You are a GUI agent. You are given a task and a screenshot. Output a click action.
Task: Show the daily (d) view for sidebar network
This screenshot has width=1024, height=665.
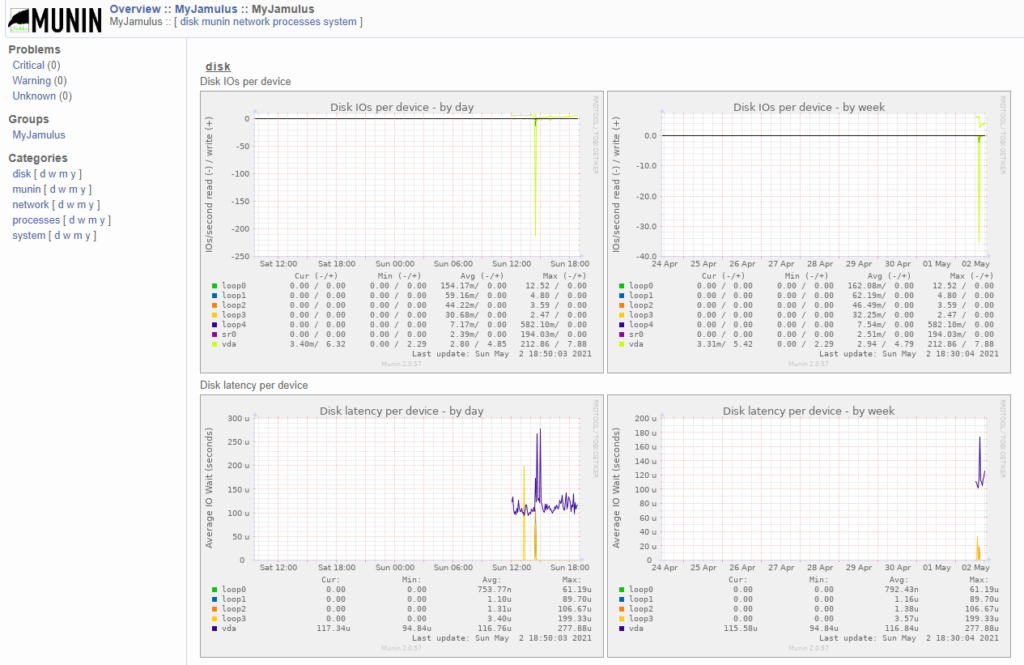[61, 204]
